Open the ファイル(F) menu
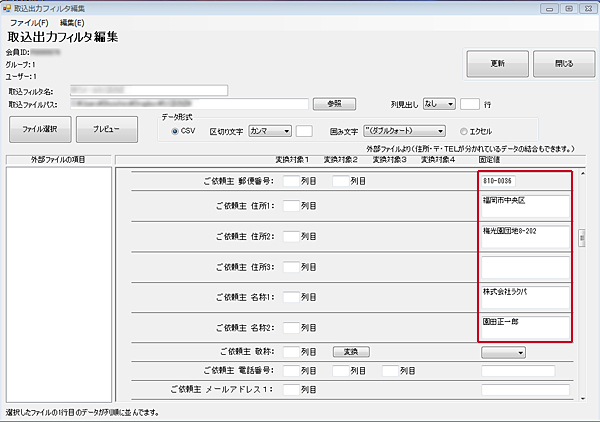600x422 pixels. click(29, 21)
